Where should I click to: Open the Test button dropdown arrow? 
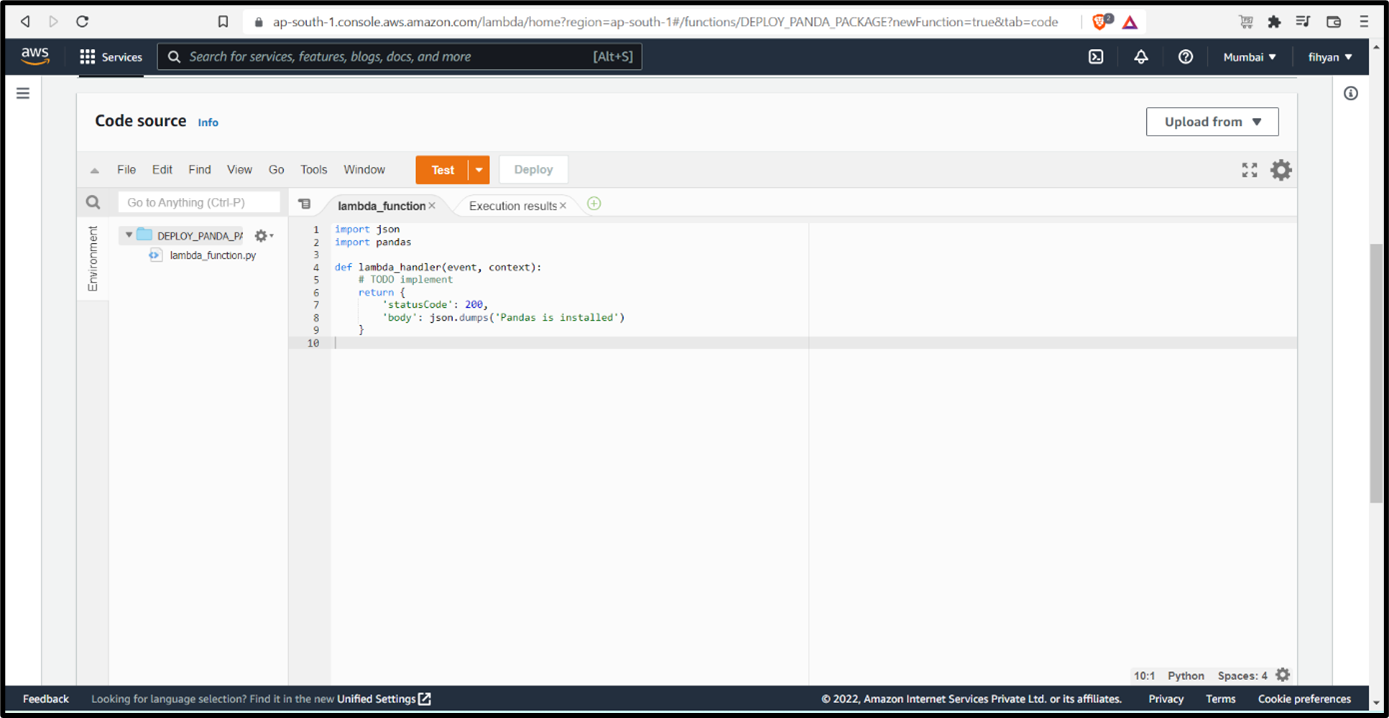tap(479, 170)
